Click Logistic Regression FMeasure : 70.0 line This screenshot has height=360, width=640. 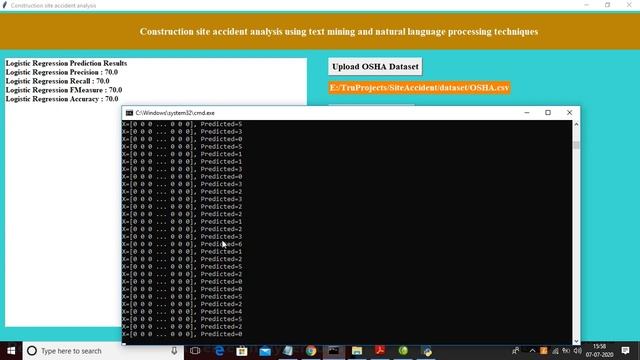click(x=64, y=90)
